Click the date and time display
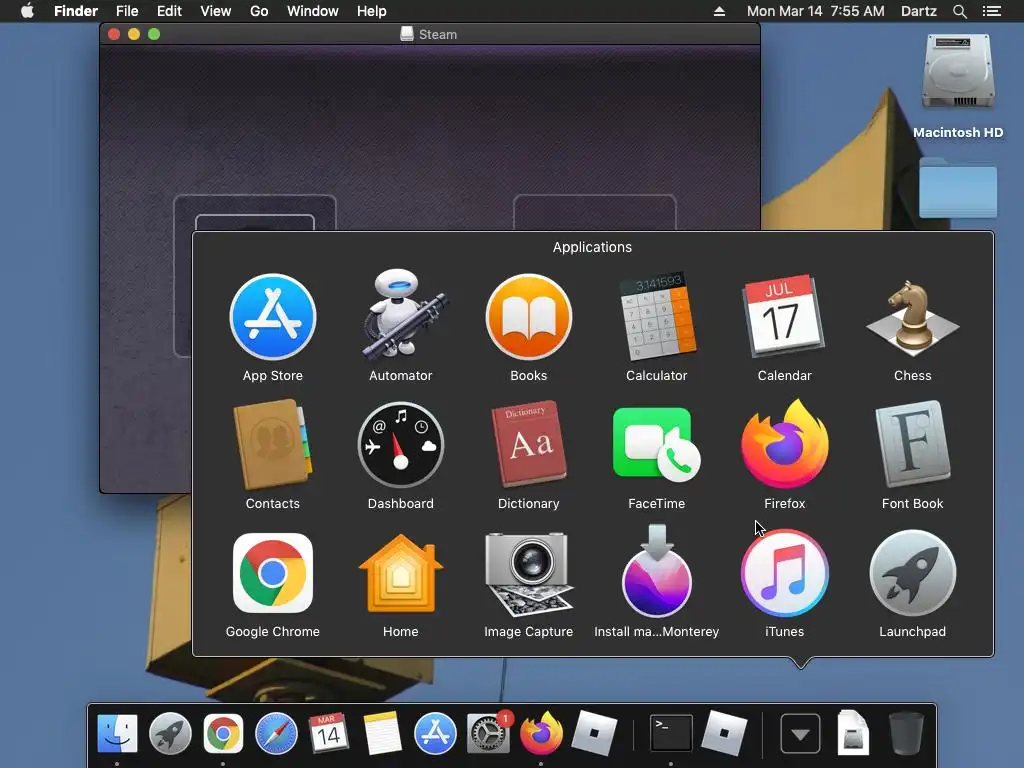Screen dimensions: 1024x768 pos(816,11)
